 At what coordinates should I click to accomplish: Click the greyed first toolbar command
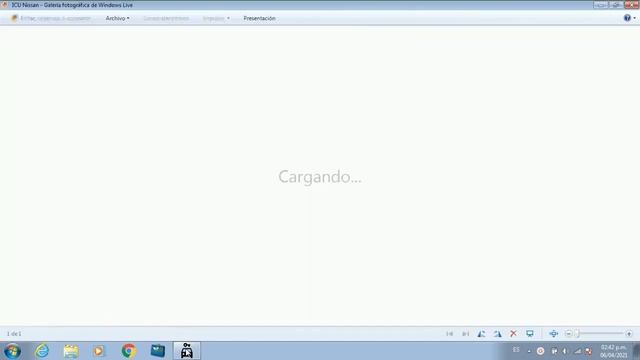(x=51, y=18)
